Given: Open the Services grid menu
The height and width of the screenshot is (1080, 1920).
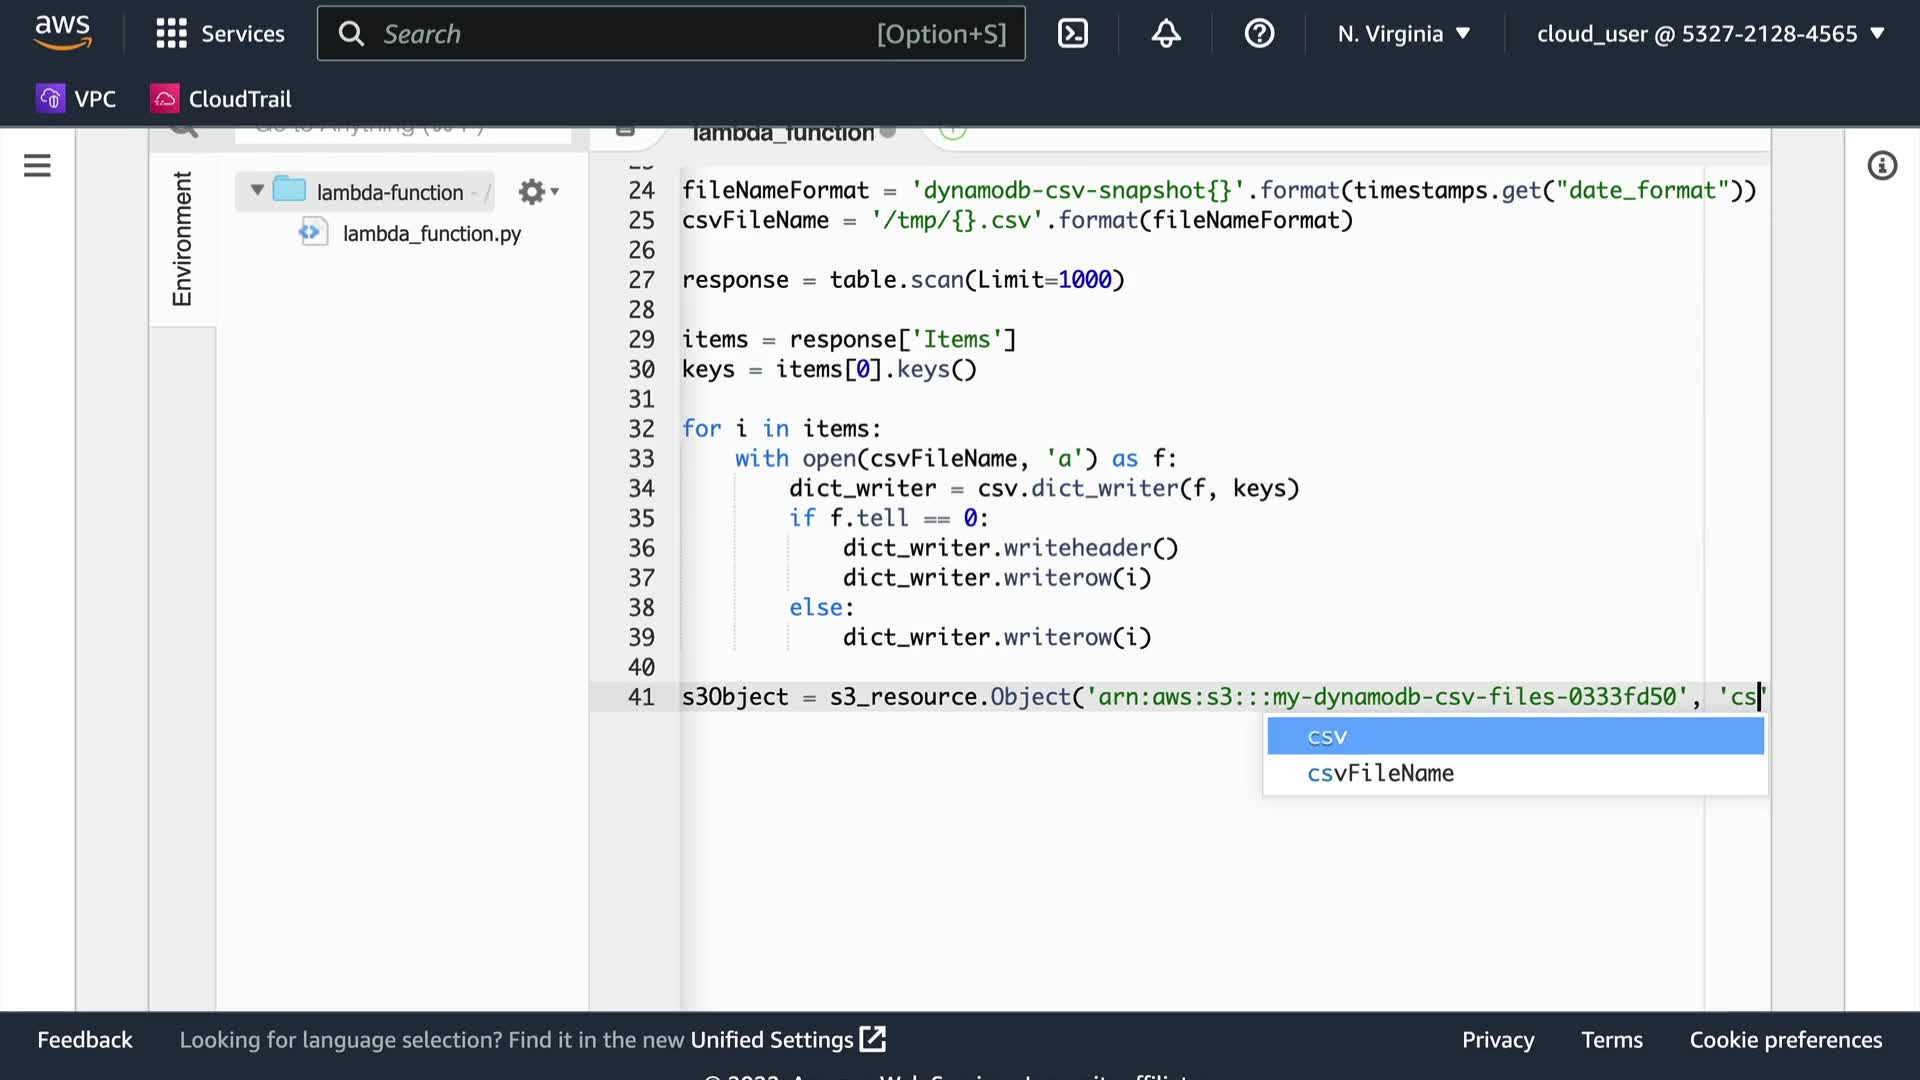Looking at the screenshot, I should [x=220, y=34].
